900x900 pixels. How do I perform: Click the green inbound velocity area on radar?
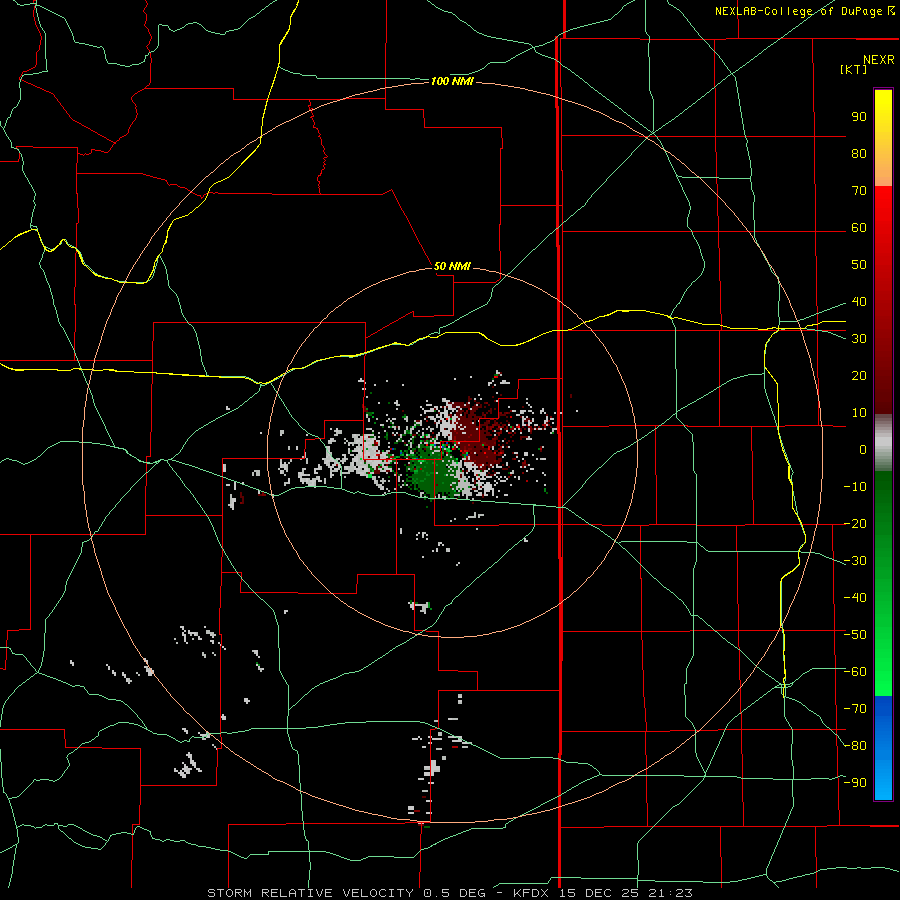click(x=432, y=470)
